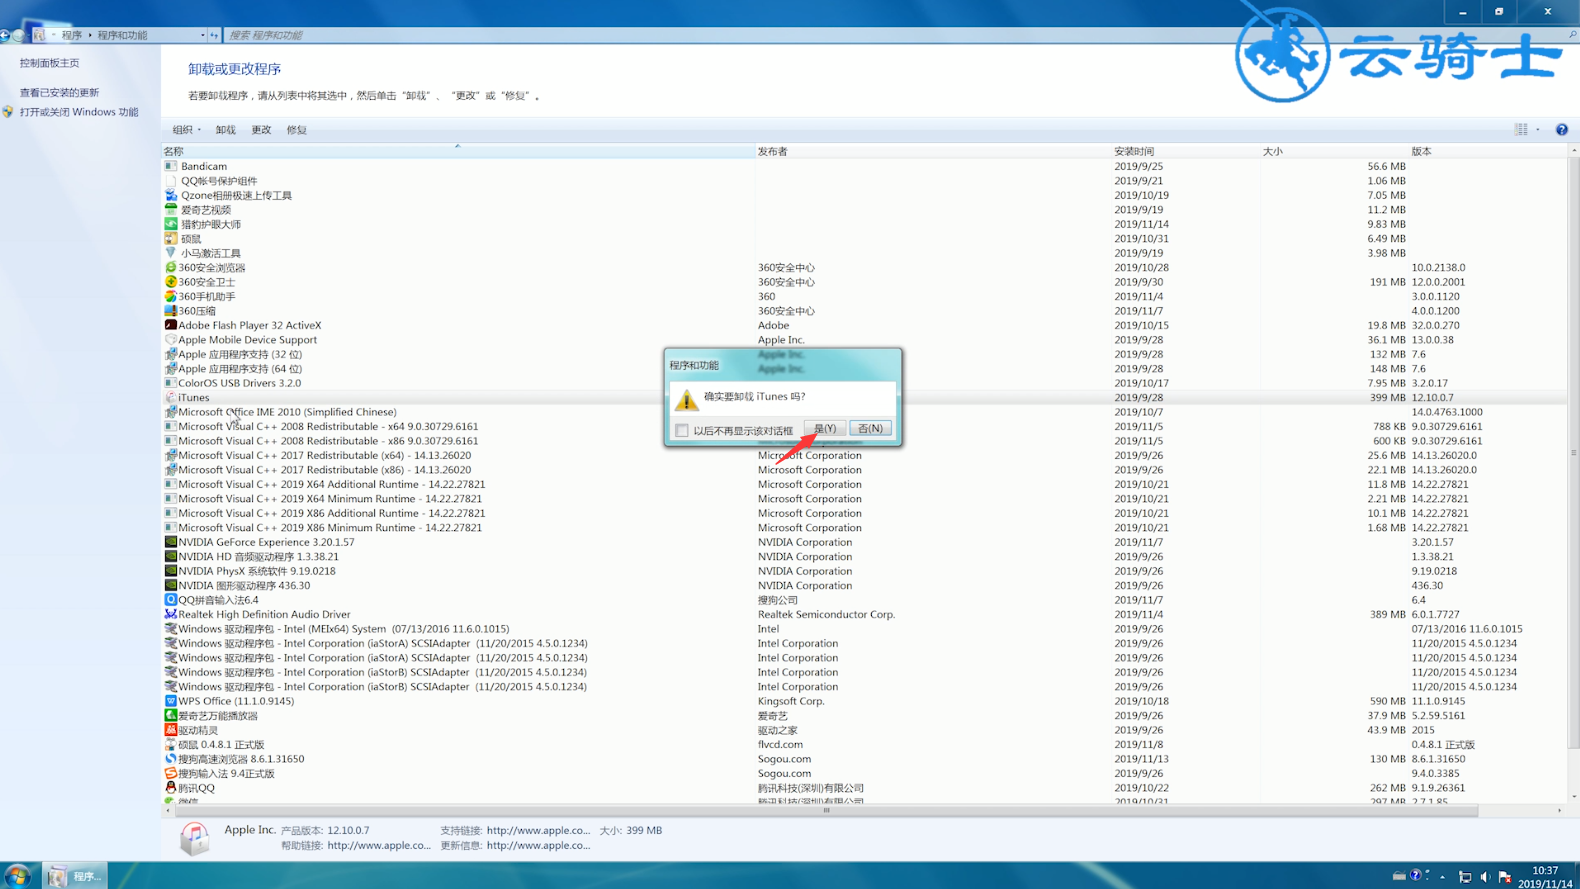This screenshot has width=1580, height=889.
Task: Click the Apple Mobile Device Support icon
Action: 171,340
